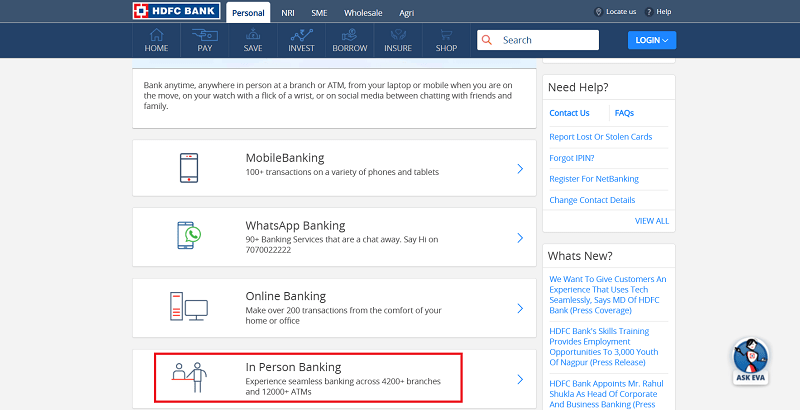Focus the Search input field

(538, 40)
